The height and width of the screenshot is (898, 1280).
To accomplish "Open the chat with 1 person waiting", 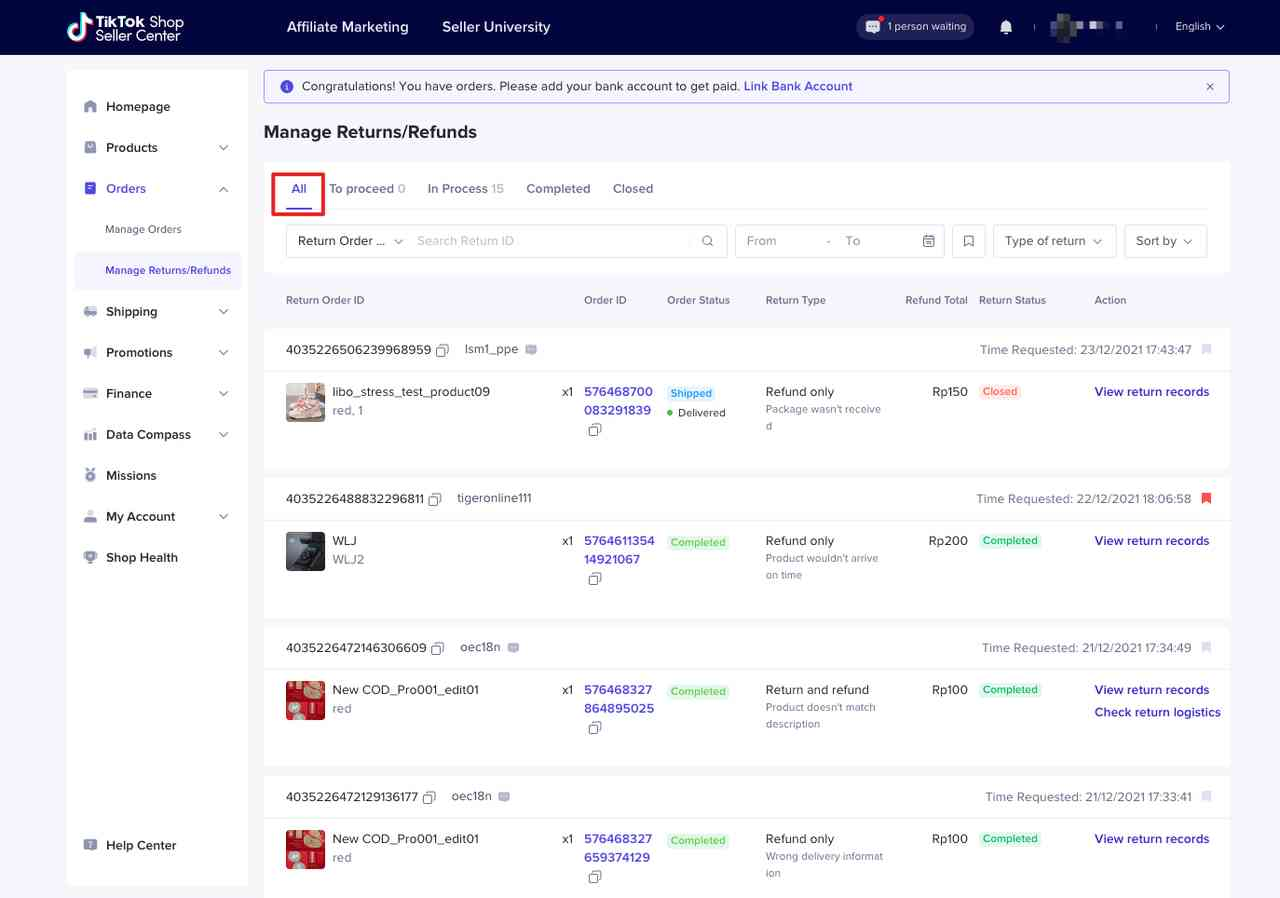I will pyautogui.click(x=916, y=27).
